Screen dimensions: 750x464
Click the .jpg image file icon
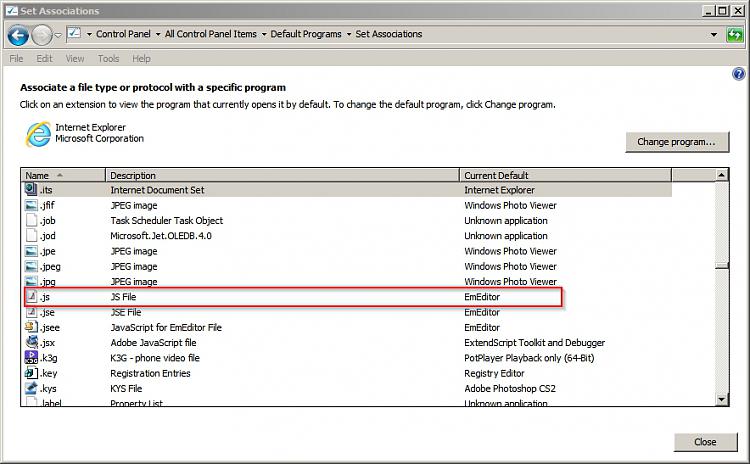coord(31,281)
